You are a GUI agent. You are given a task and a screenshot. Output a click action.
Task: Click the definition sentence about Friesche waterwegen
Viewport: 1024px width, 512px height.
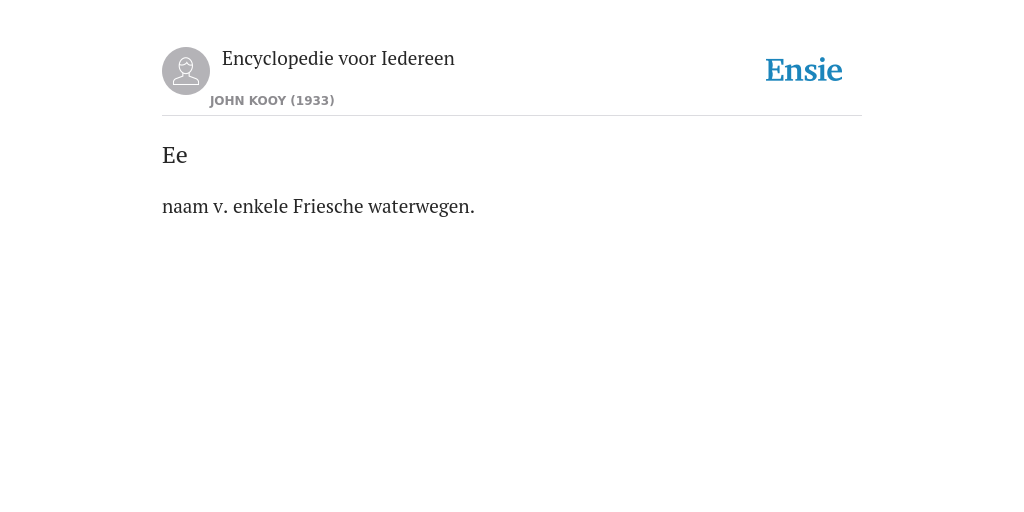tap(318, 206)
